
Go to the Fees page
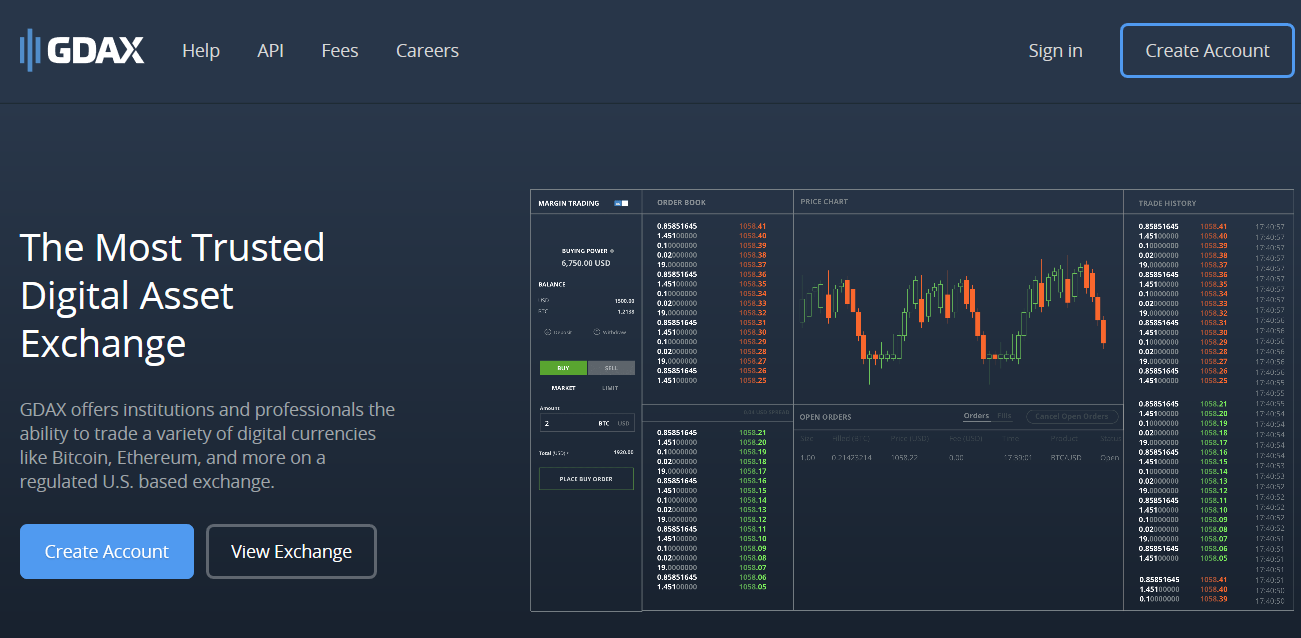(340, 51)
